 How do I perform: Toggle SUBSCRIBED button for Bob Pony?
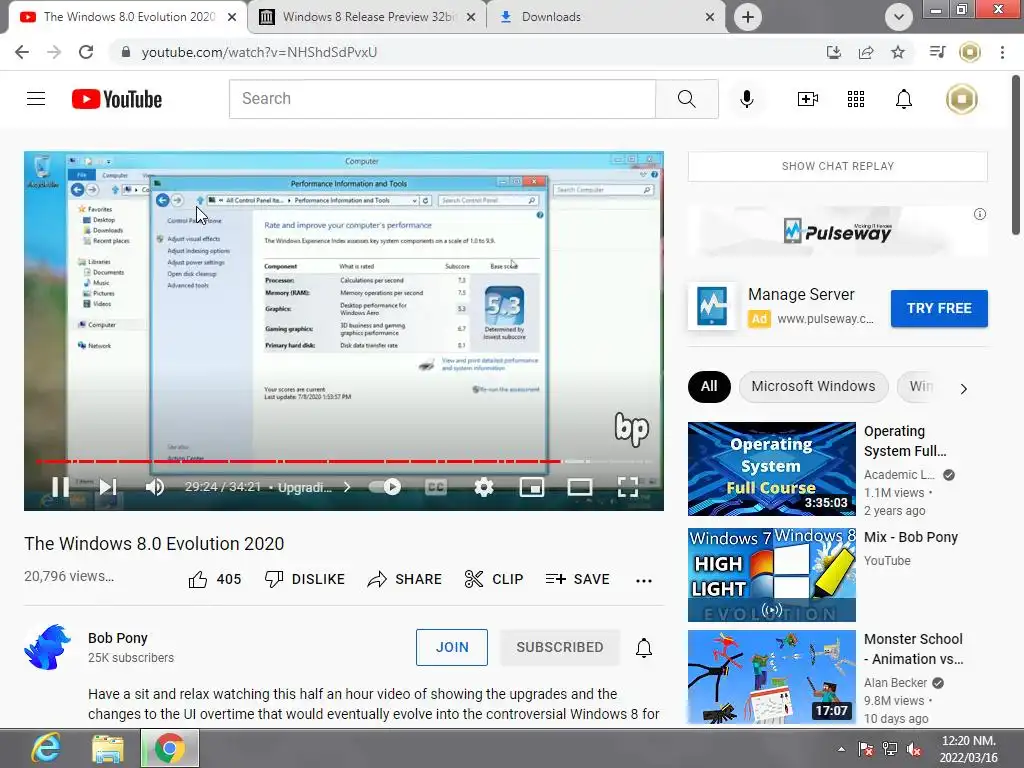tap(560, 647)
